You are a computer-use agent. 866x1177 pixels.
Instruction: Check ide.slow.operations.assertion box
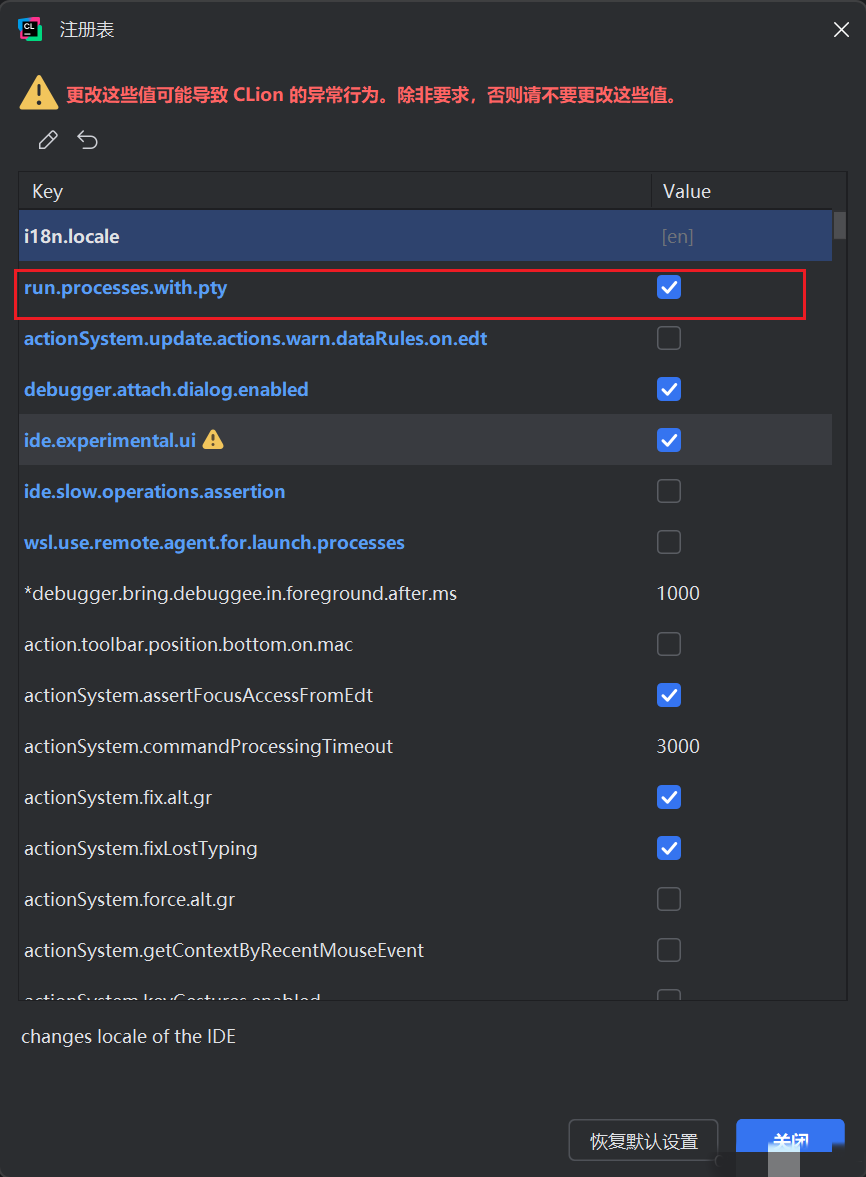coord(669,492)
